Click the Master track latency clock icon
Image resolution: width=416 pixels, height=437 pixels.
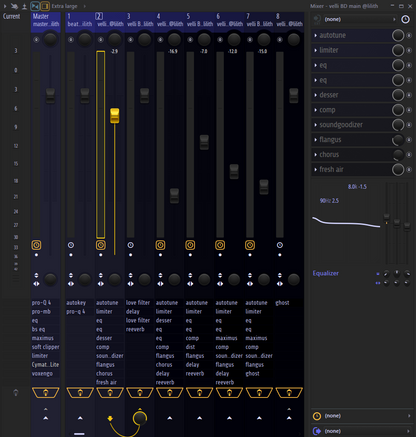point(36,245)
